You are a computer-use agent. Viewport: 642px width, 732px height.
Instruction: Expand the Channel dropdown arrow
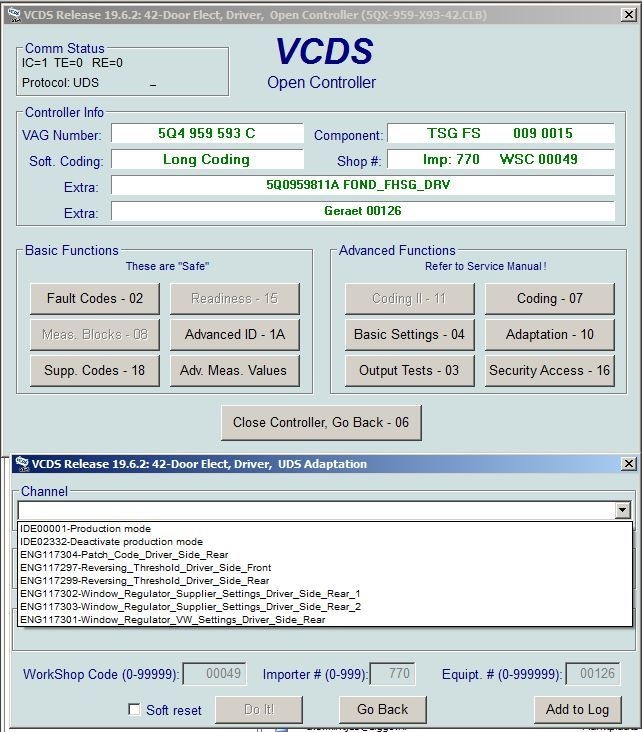(622, 510)
